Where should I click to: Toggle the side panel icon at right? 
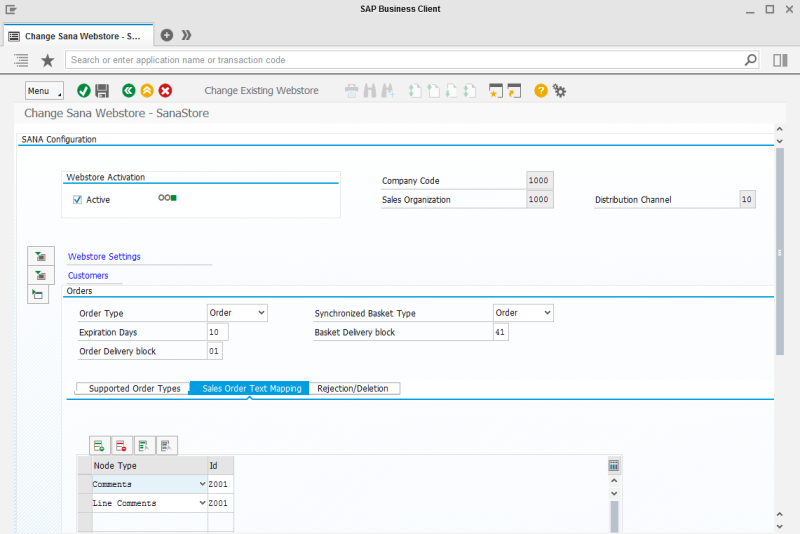(x=780, y=60)
